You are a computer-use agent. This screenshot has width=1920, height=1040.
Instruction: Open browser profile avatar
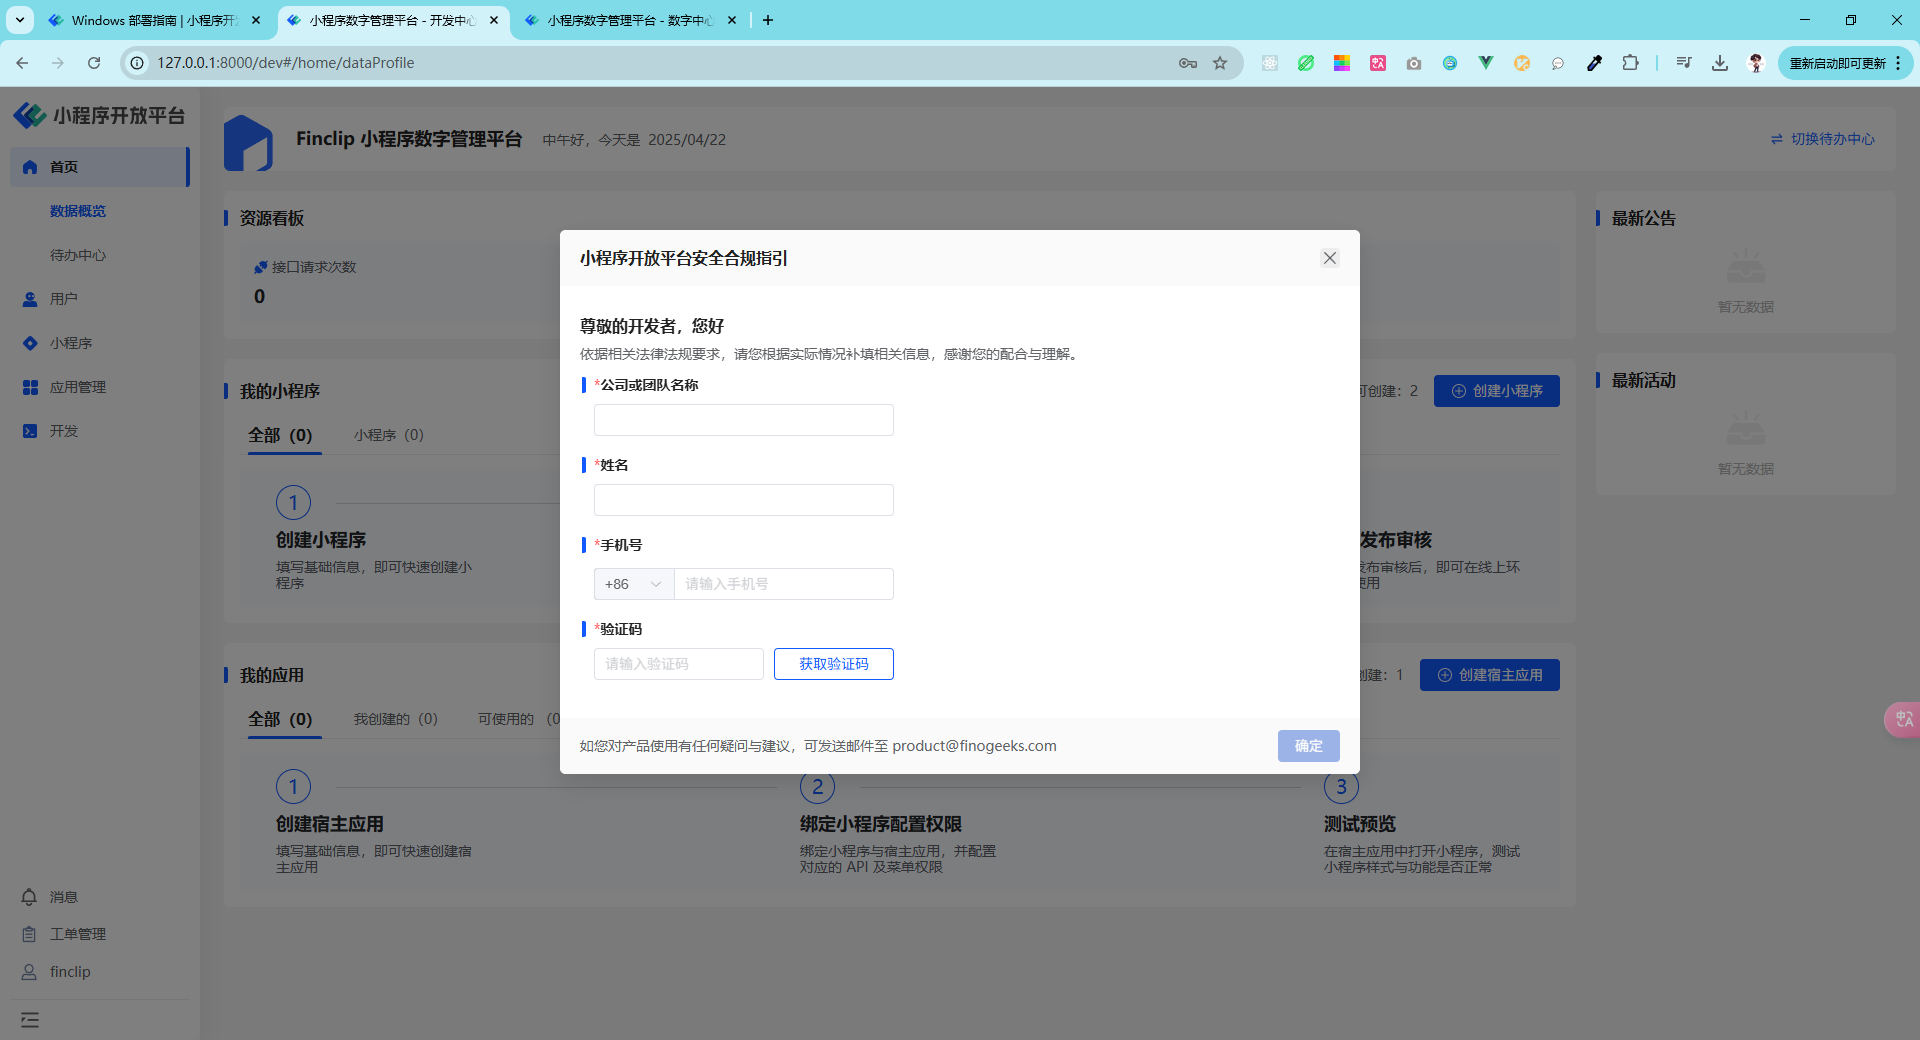click(x=1755, y=63)
